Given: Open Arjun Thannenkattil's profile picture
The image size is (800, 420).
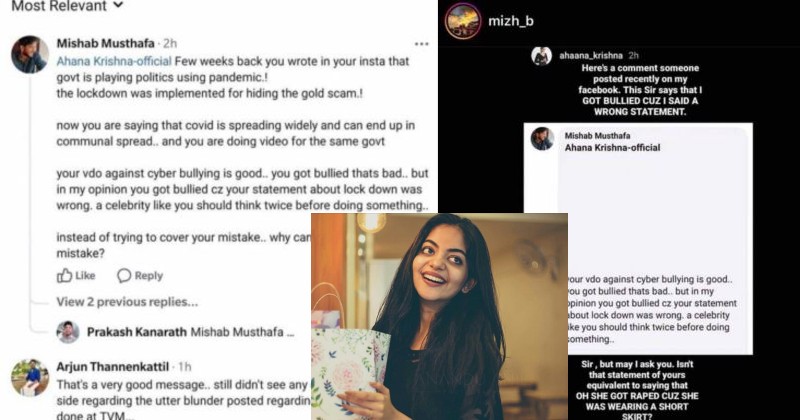Looking at the screenshot, I should (x=30, y=378).
